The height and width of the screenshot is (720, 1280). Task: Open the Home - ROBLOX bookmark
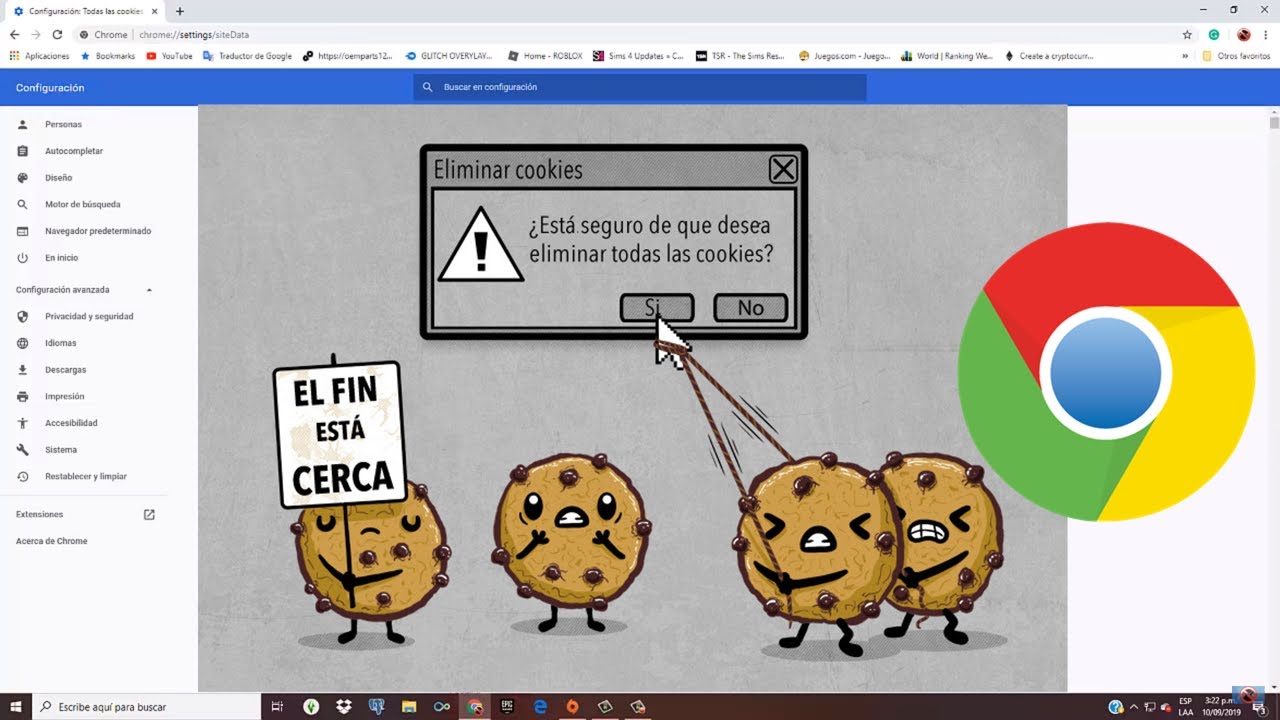pyautogui.click(x=547, y=56)
